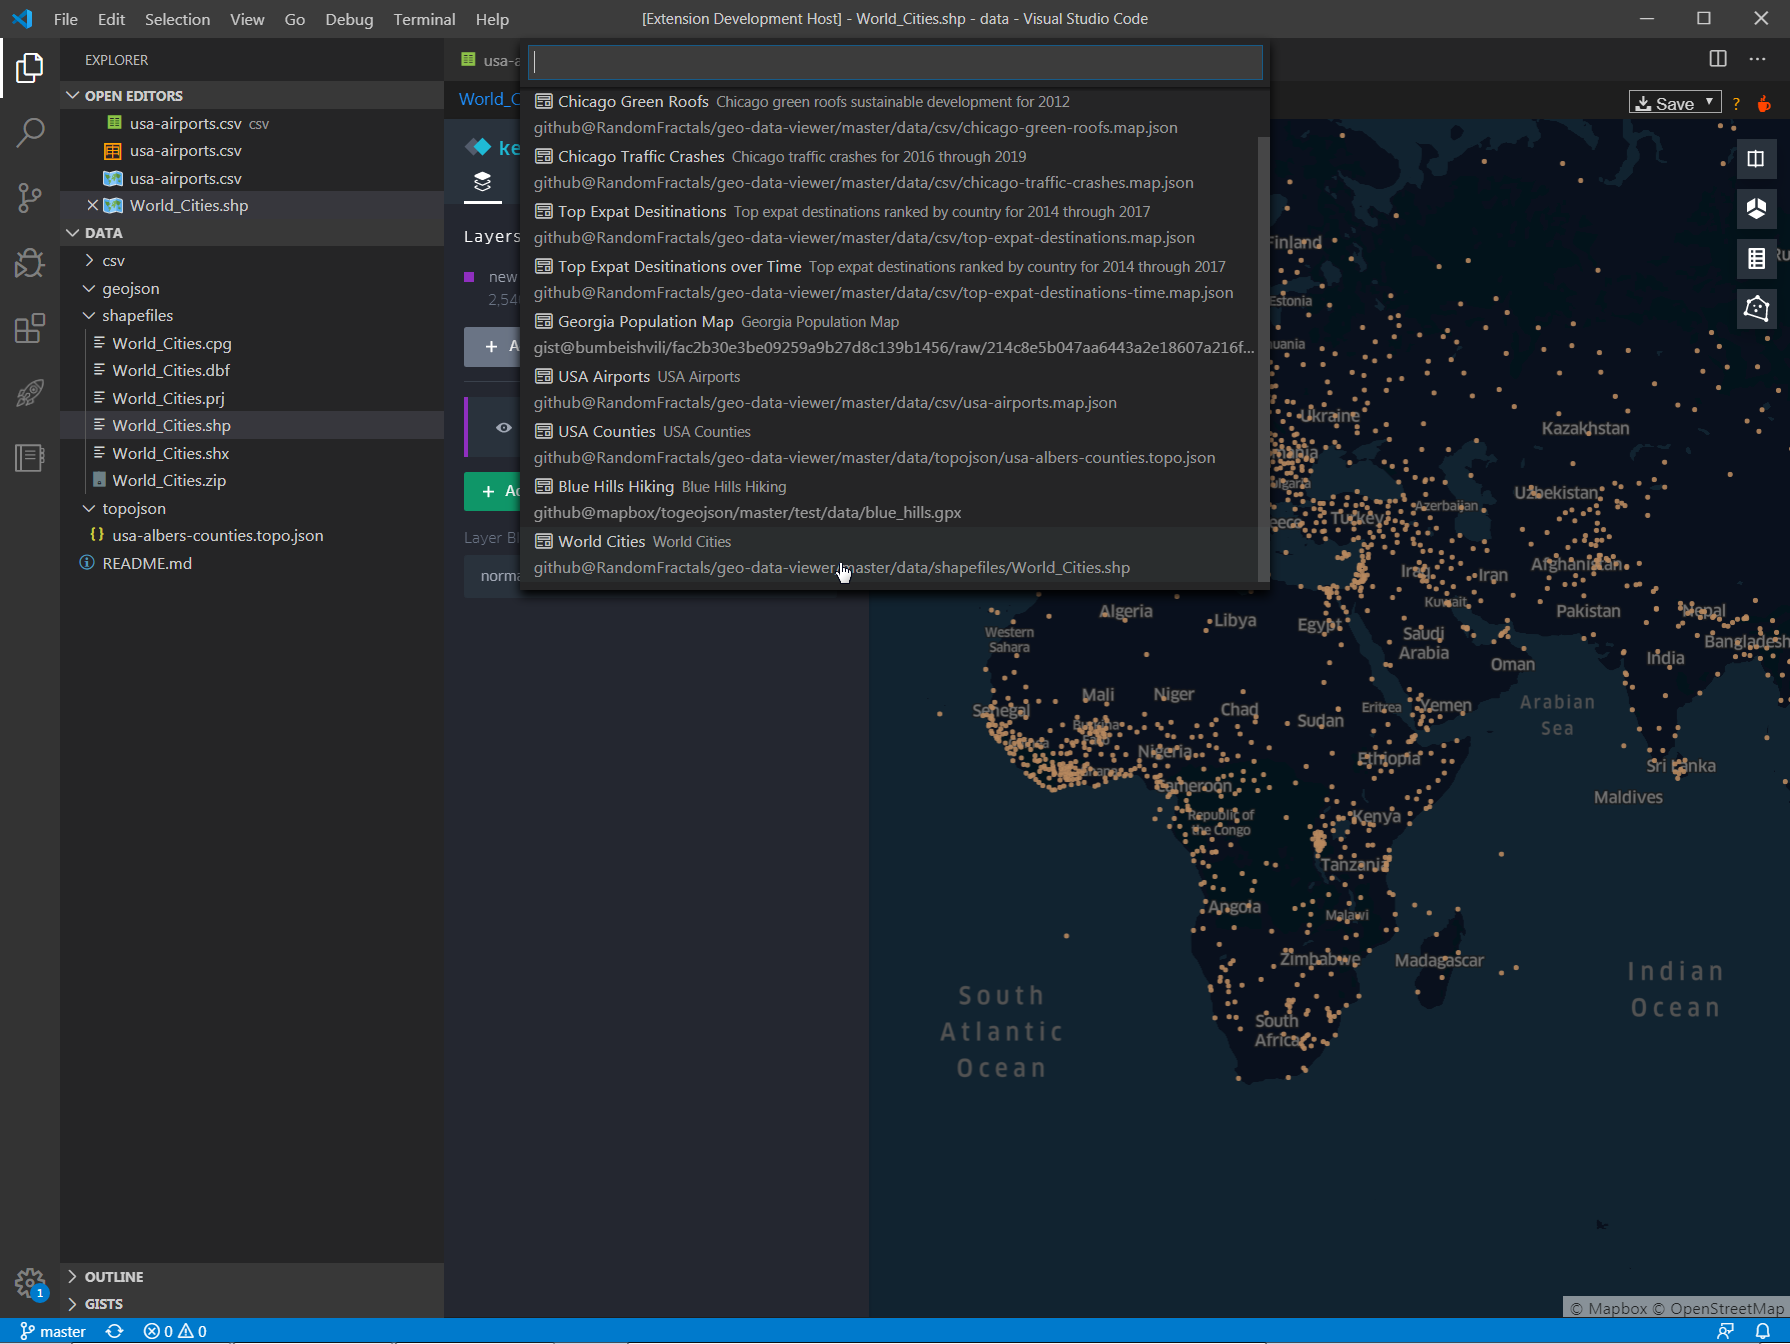Expand the Outline section
This screenshot has width=1790, height=1344.
coord(113,1277)
